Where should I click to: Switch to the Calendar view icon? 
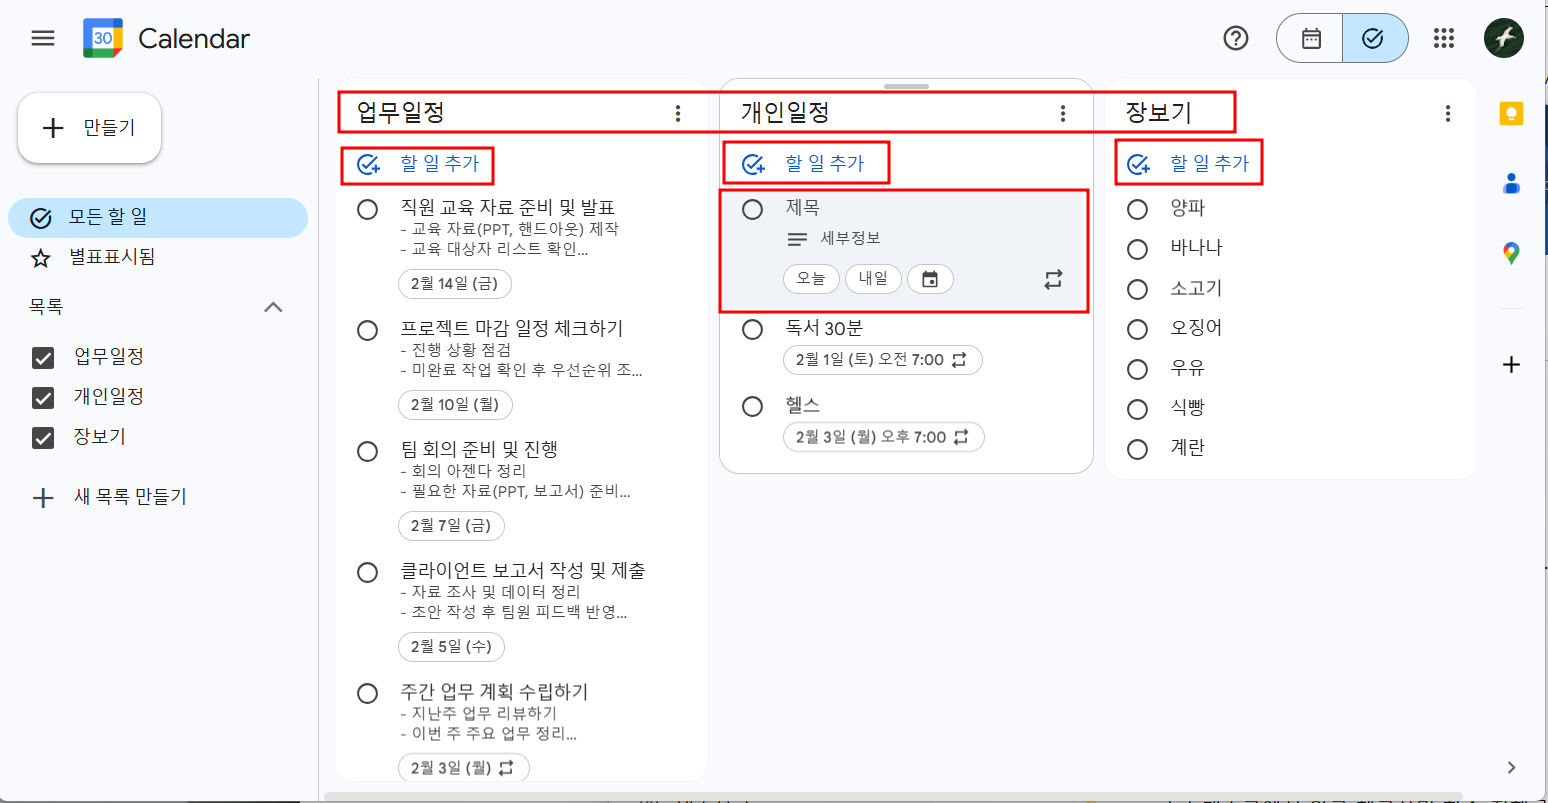pos(1310,37)
